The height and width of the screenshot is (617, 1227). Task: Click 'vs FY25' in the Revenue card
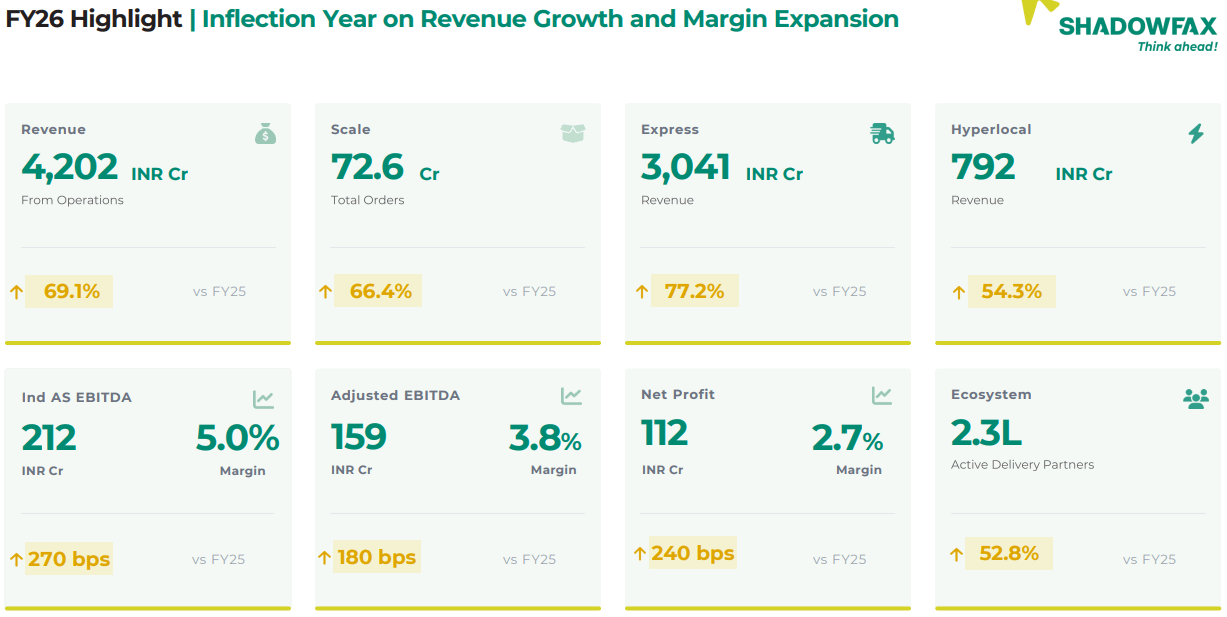(x=219, y=292)
